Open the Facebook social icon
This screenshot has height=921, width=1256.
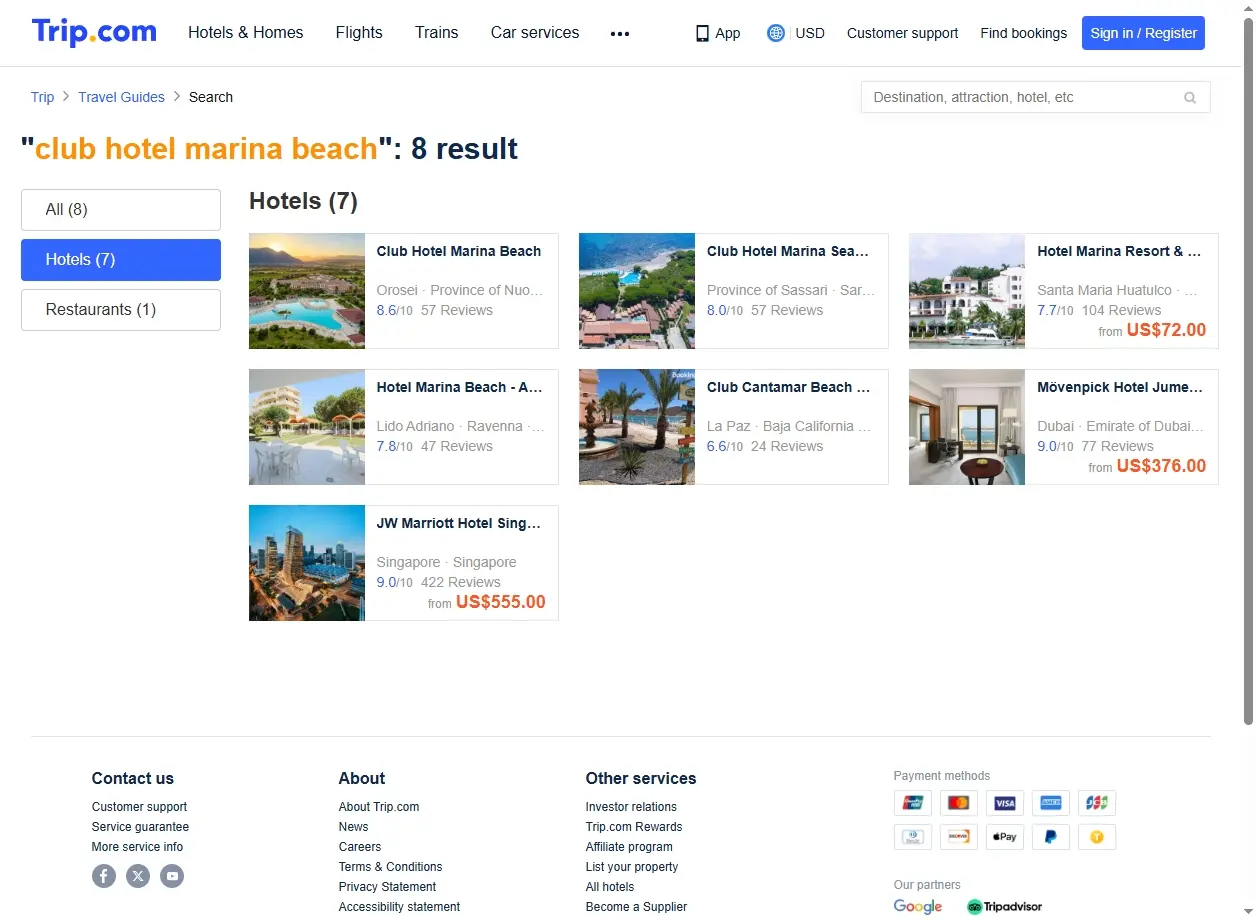click(104, 876)
